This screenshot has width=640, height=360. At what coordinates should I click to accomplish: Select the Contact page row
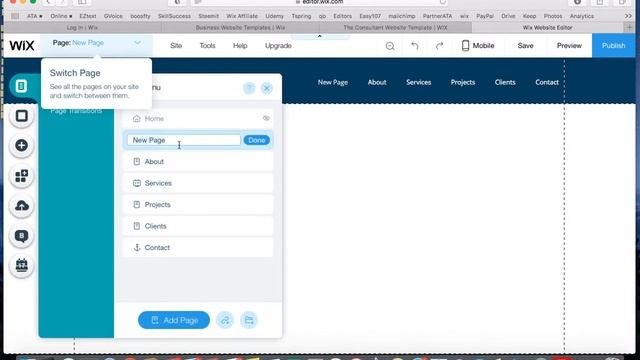coord(198,247)
